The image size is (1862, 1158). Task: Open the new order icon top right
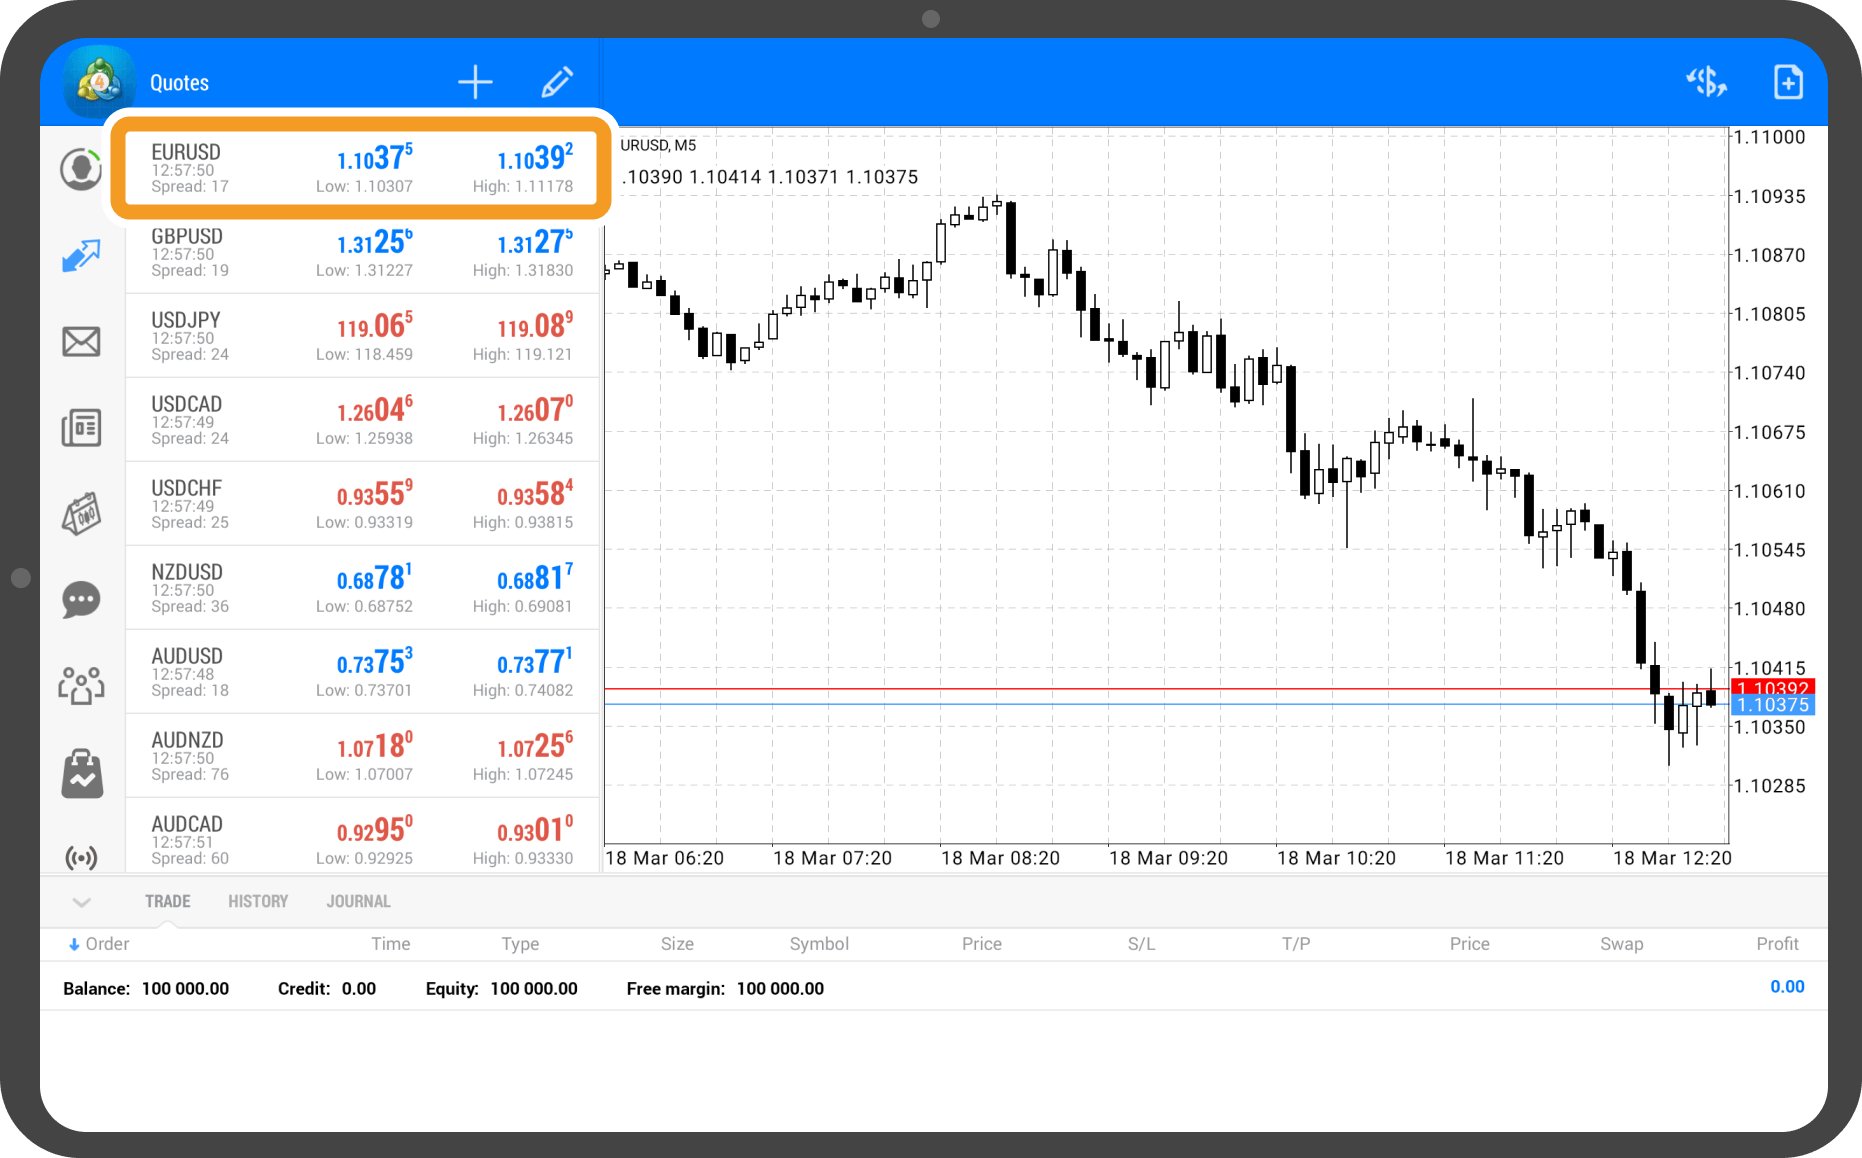(1788, 82)
